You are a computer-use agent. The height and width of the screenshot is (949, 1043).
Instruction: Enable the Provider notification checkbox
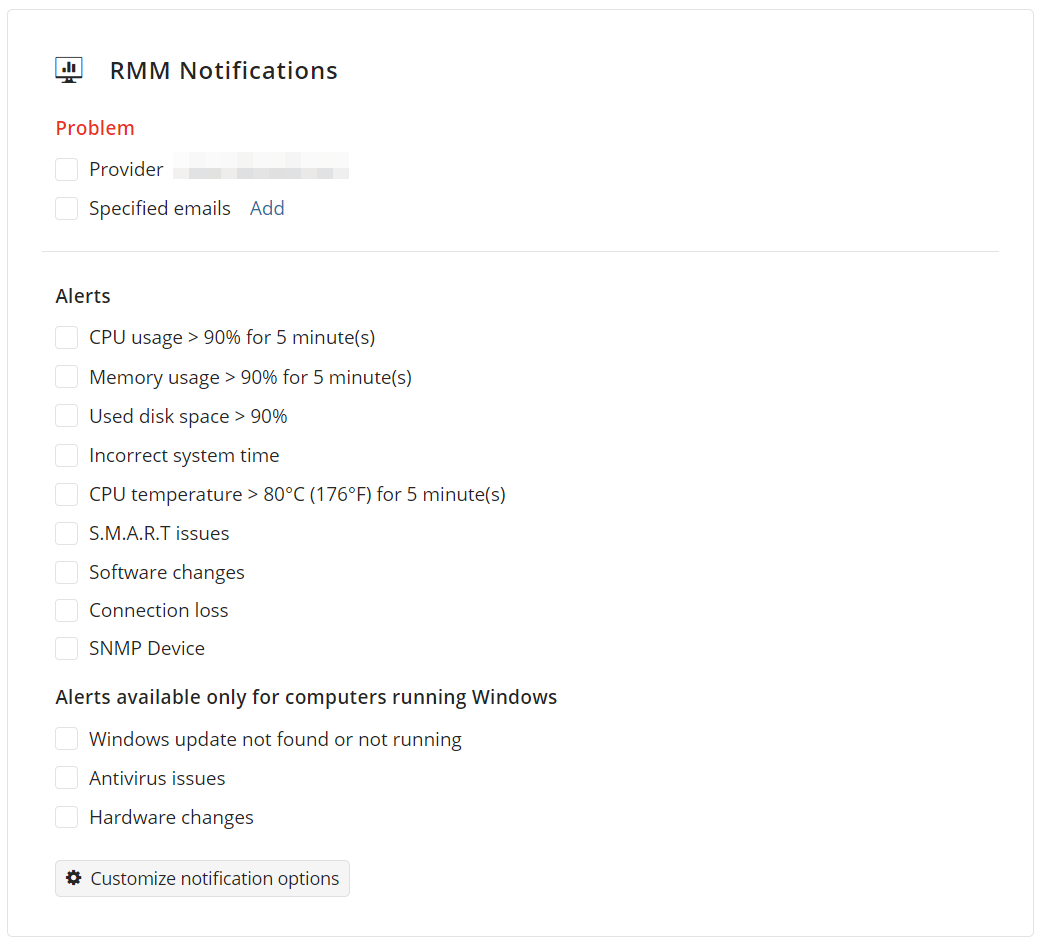coord(66,169)
